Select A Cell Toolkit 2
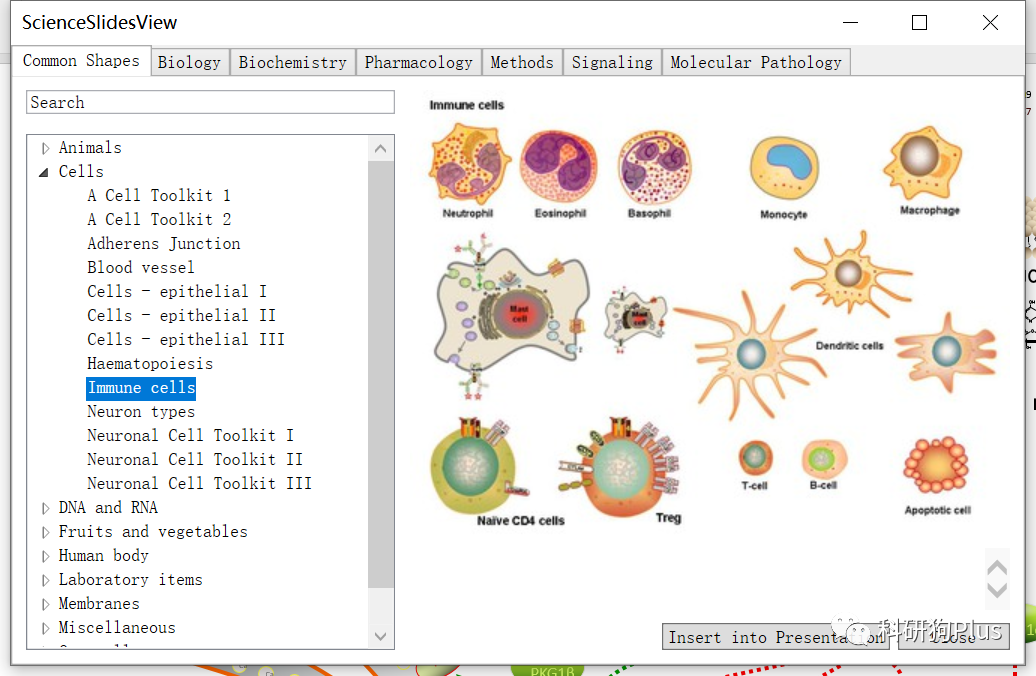The width and height of the screenshot is (1036, 676). coord(159,219)
